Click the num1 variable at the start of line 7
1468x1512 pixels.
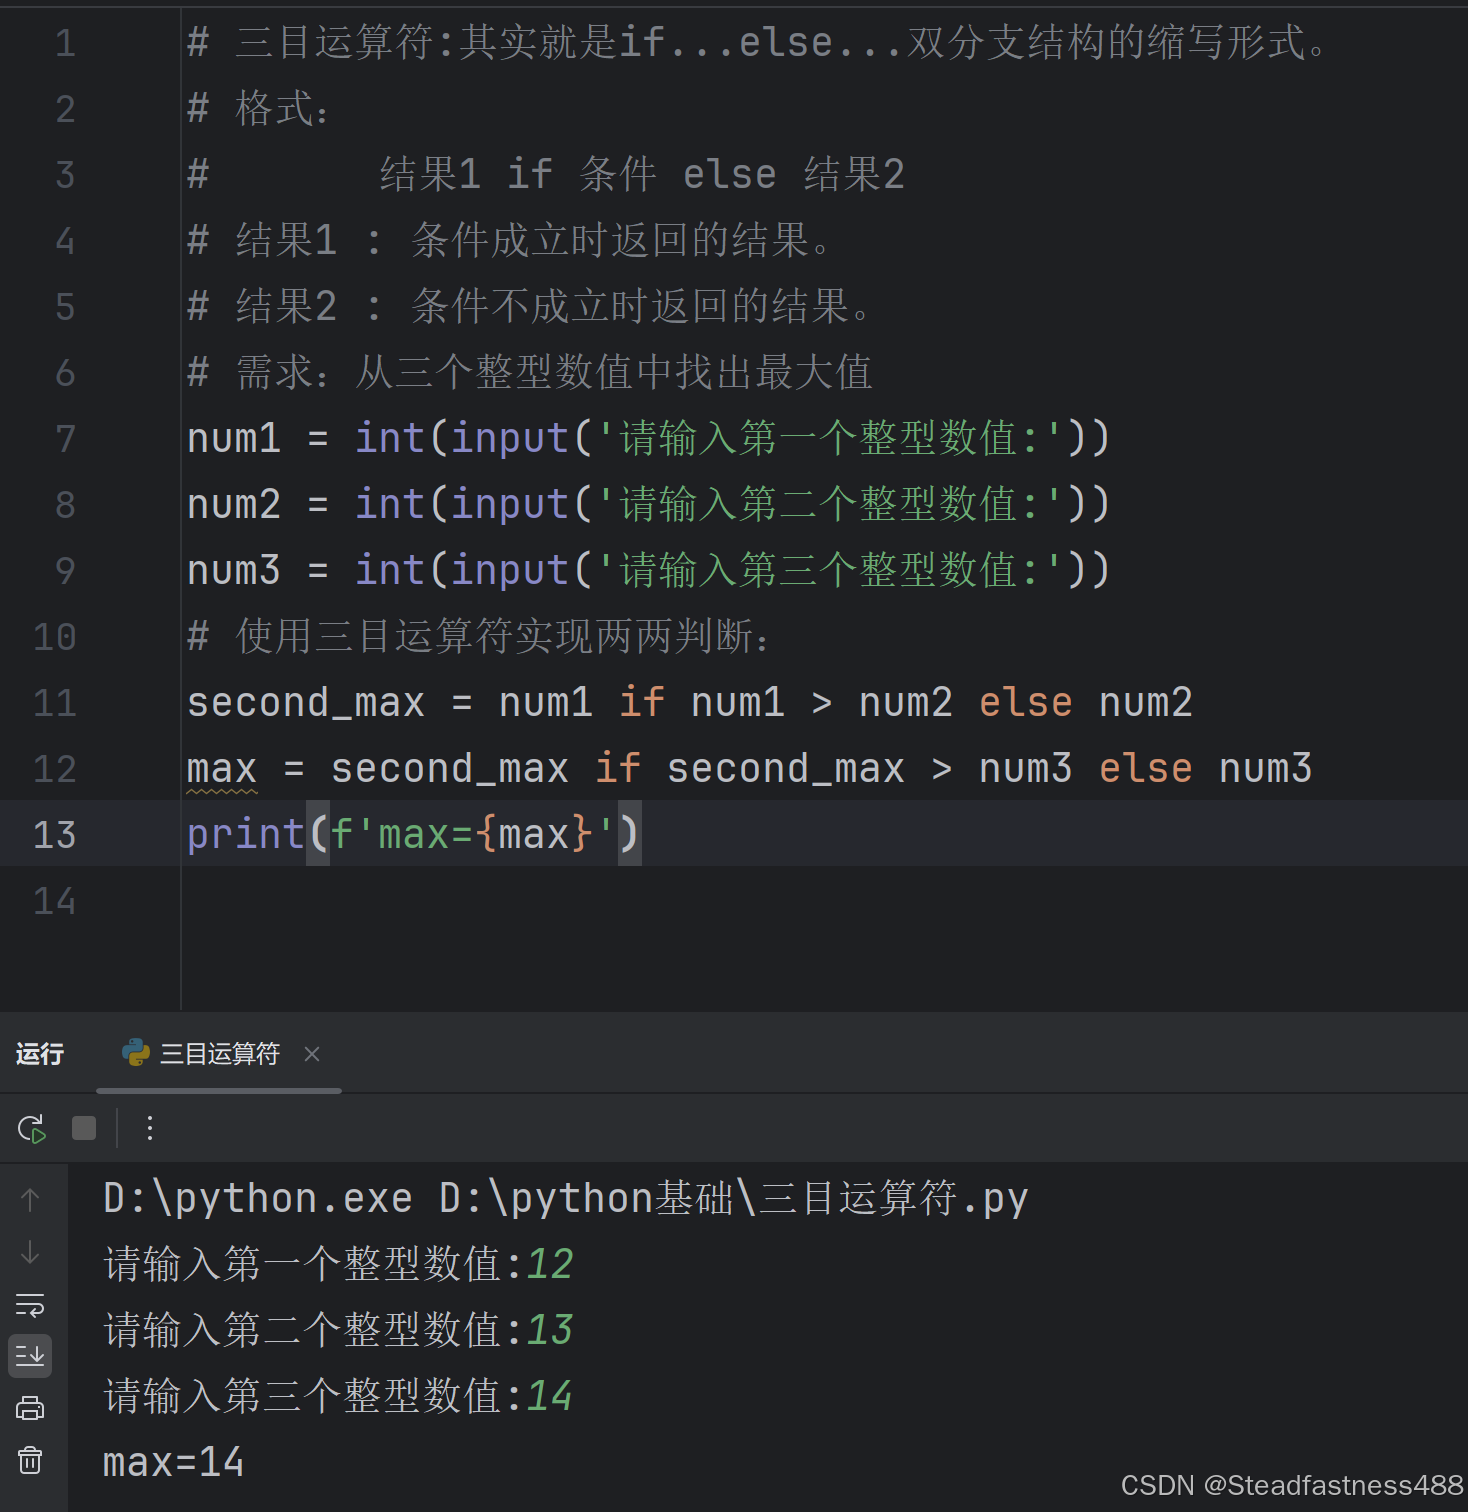[x=234, y=438]
